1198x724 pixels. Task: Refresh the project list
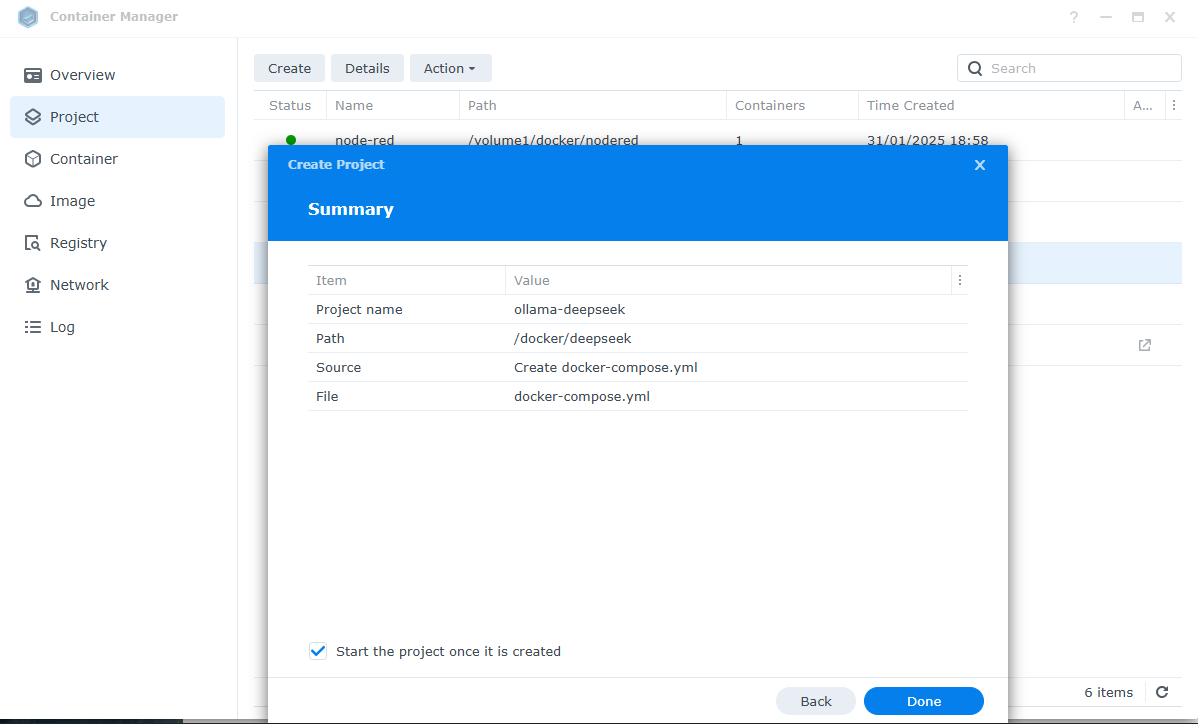coord(1162,692)
